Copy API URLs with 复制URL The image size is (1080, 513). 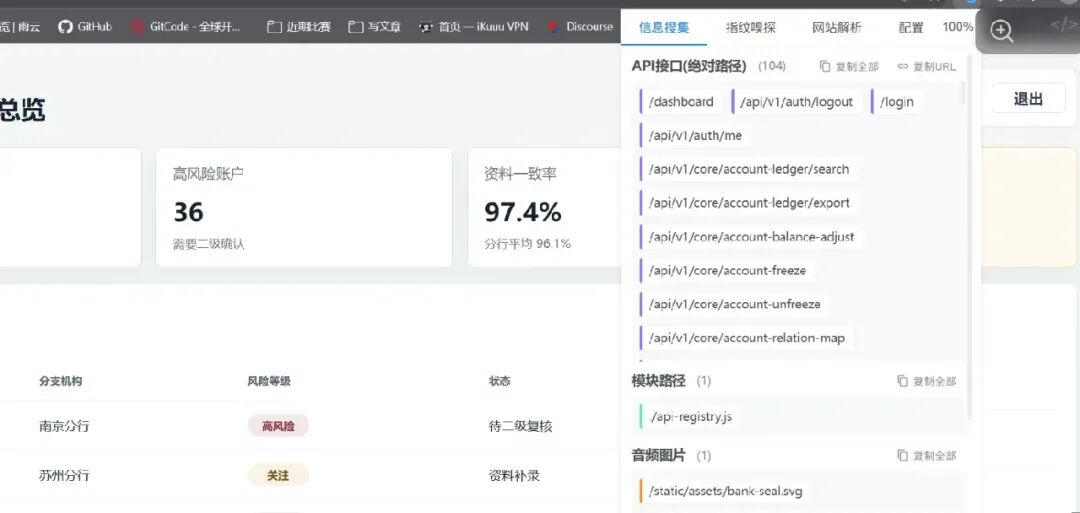tap(926, 67)
